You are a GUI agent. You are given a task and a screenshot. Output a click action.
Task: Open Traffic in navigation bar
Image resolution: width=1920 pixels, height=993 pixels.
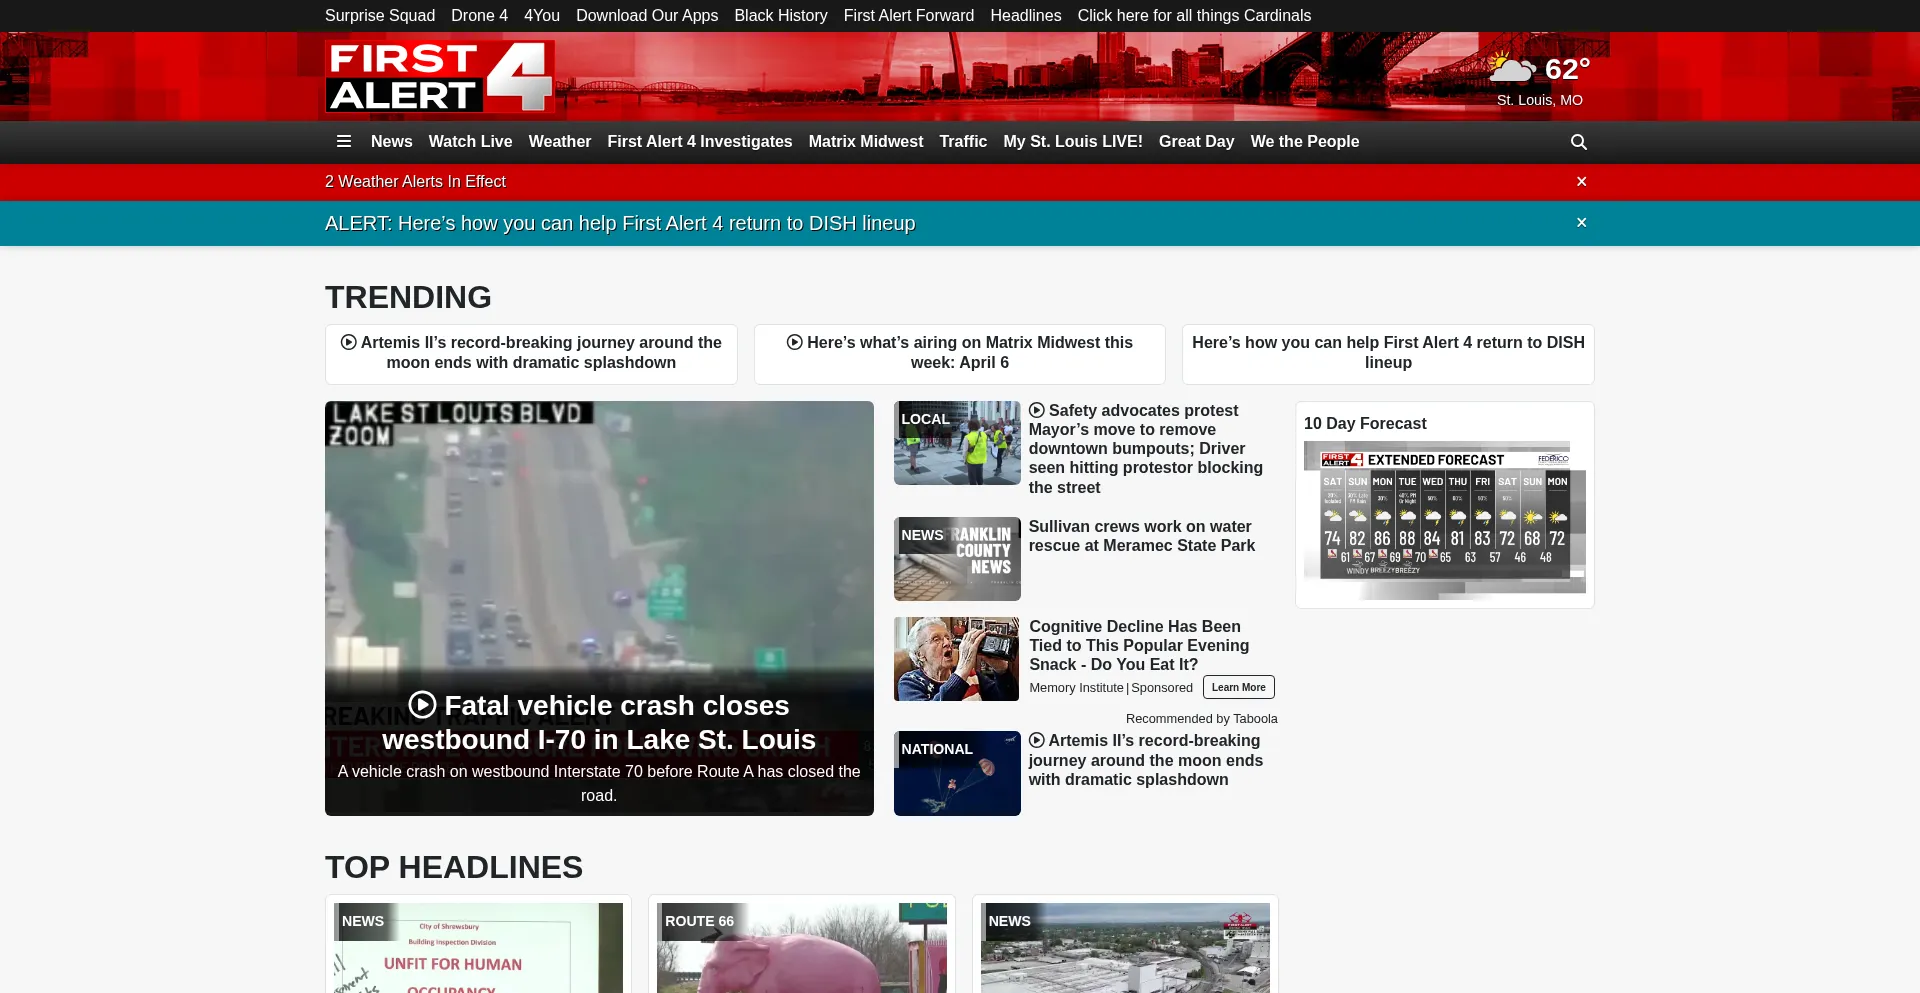963,142
